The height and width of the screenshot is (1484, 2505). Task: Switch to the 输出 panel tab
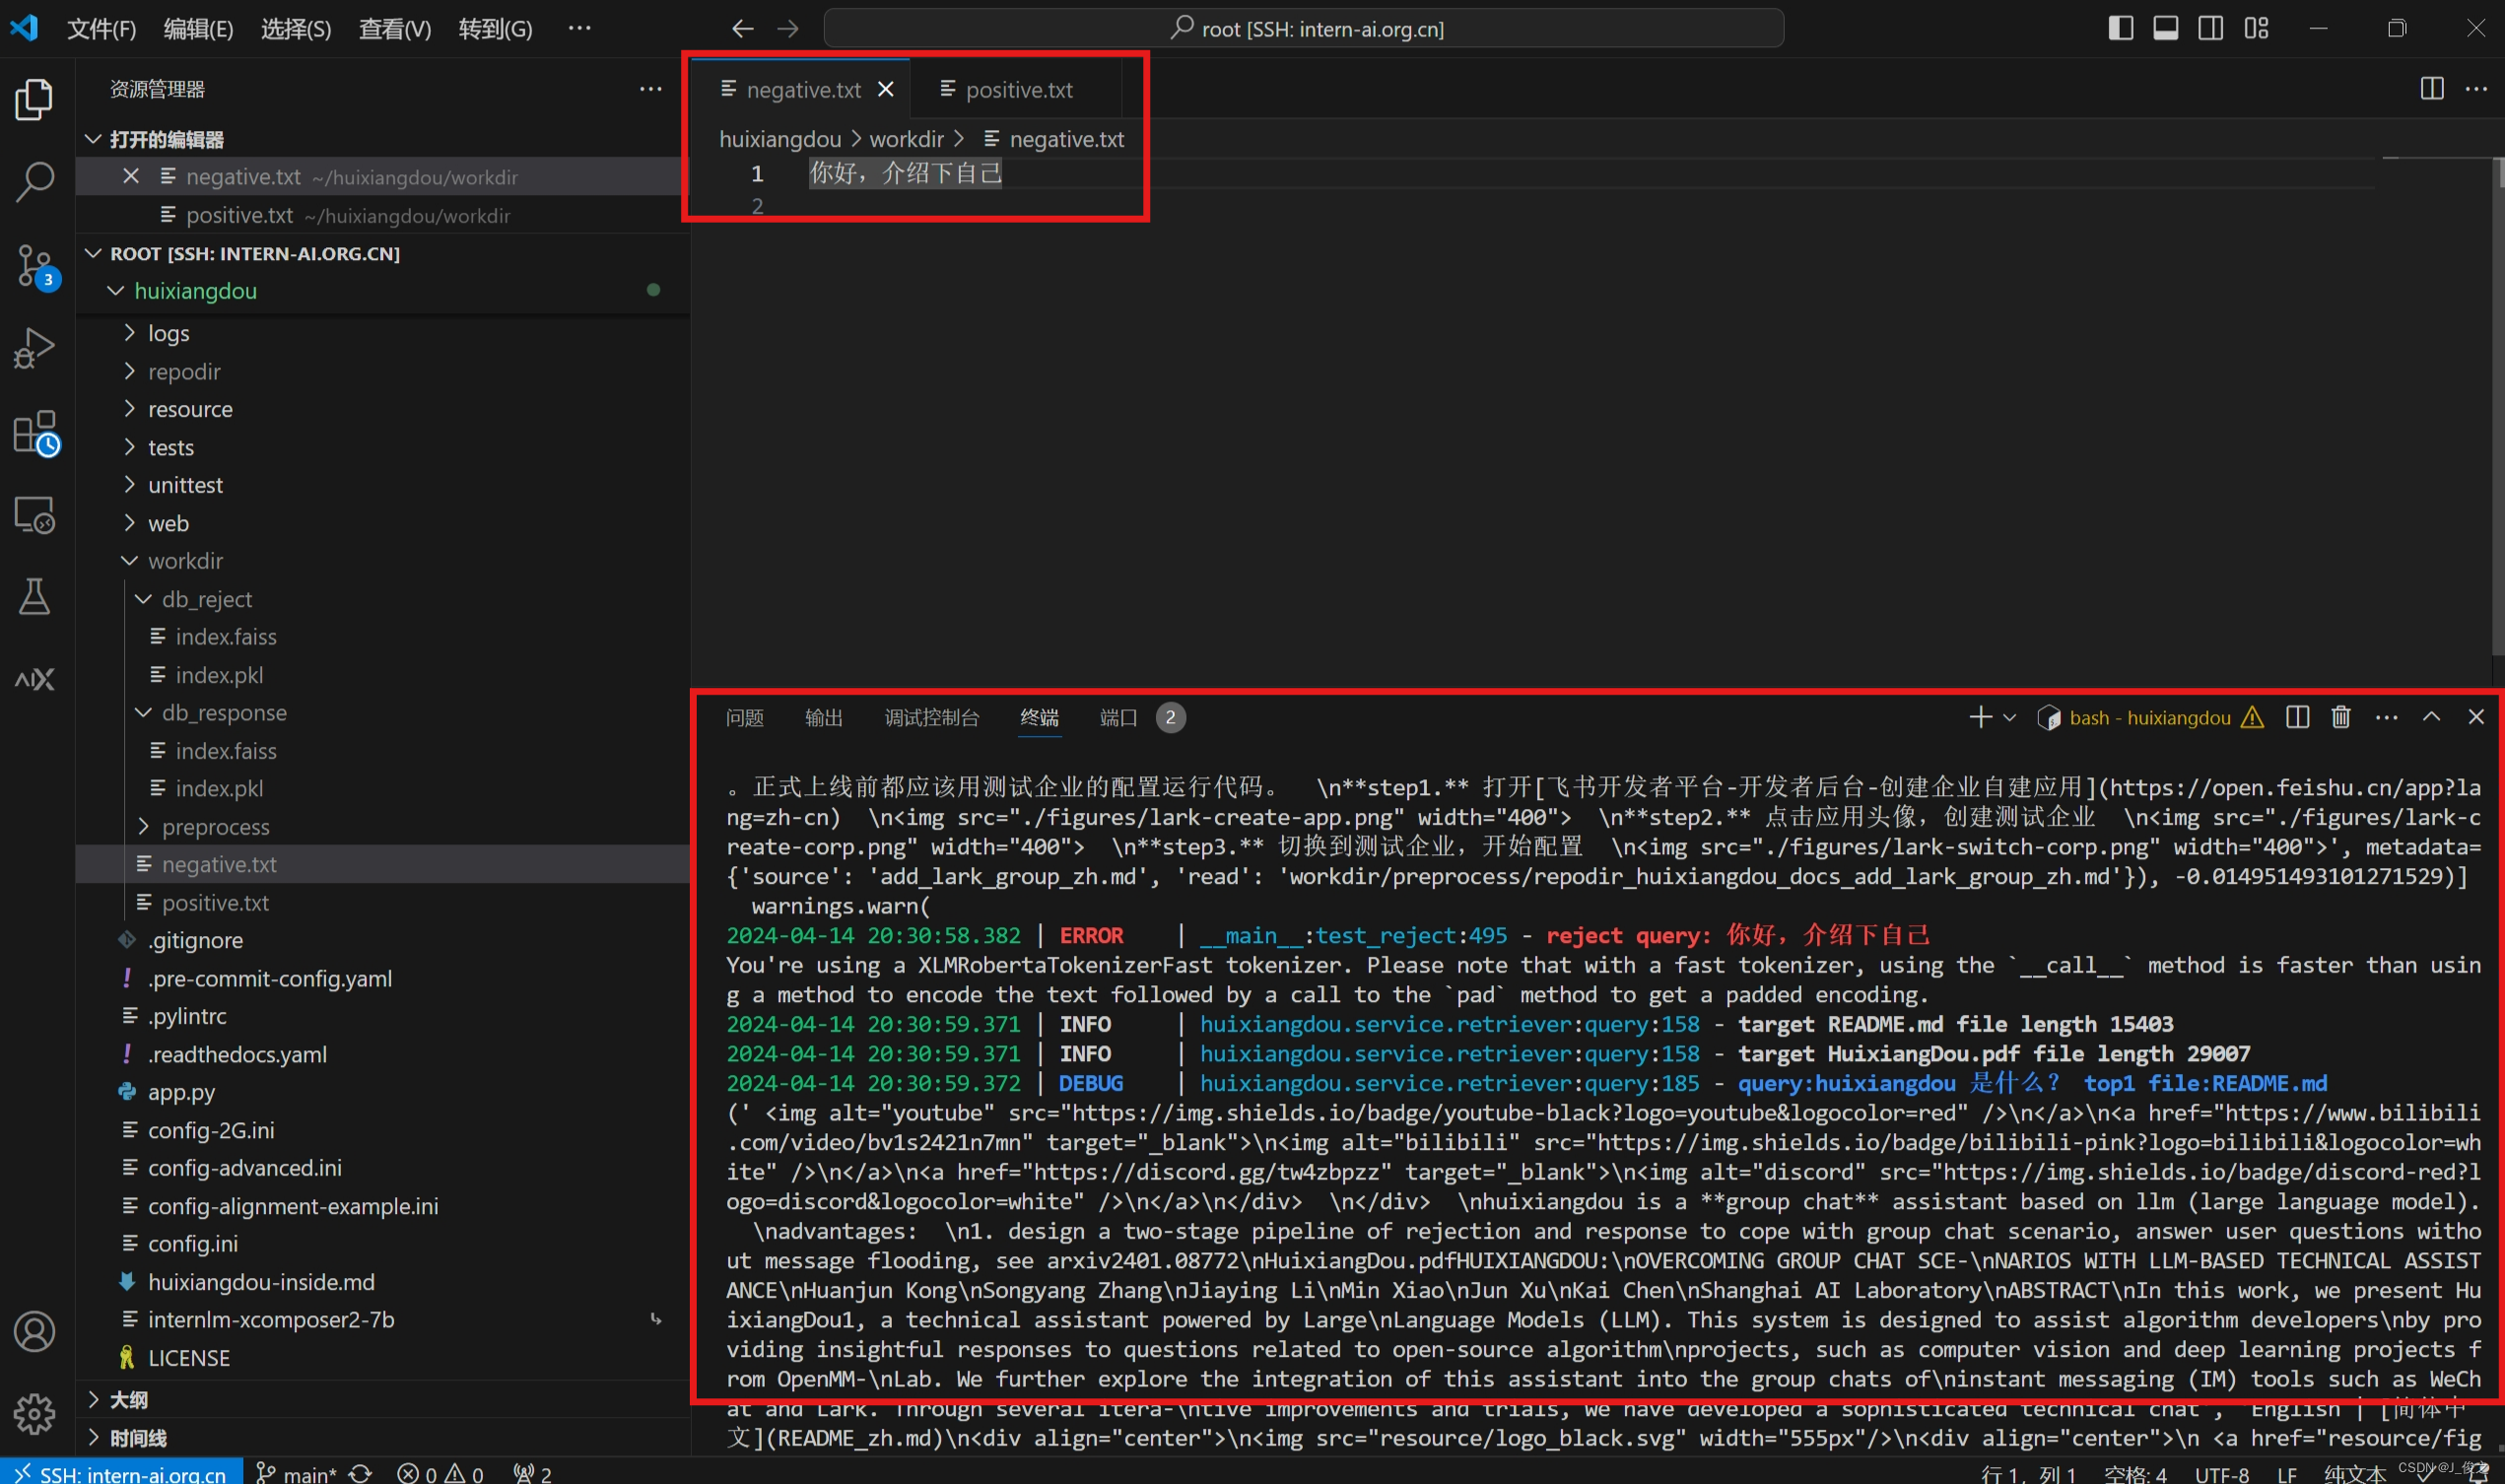coord(824,718)
